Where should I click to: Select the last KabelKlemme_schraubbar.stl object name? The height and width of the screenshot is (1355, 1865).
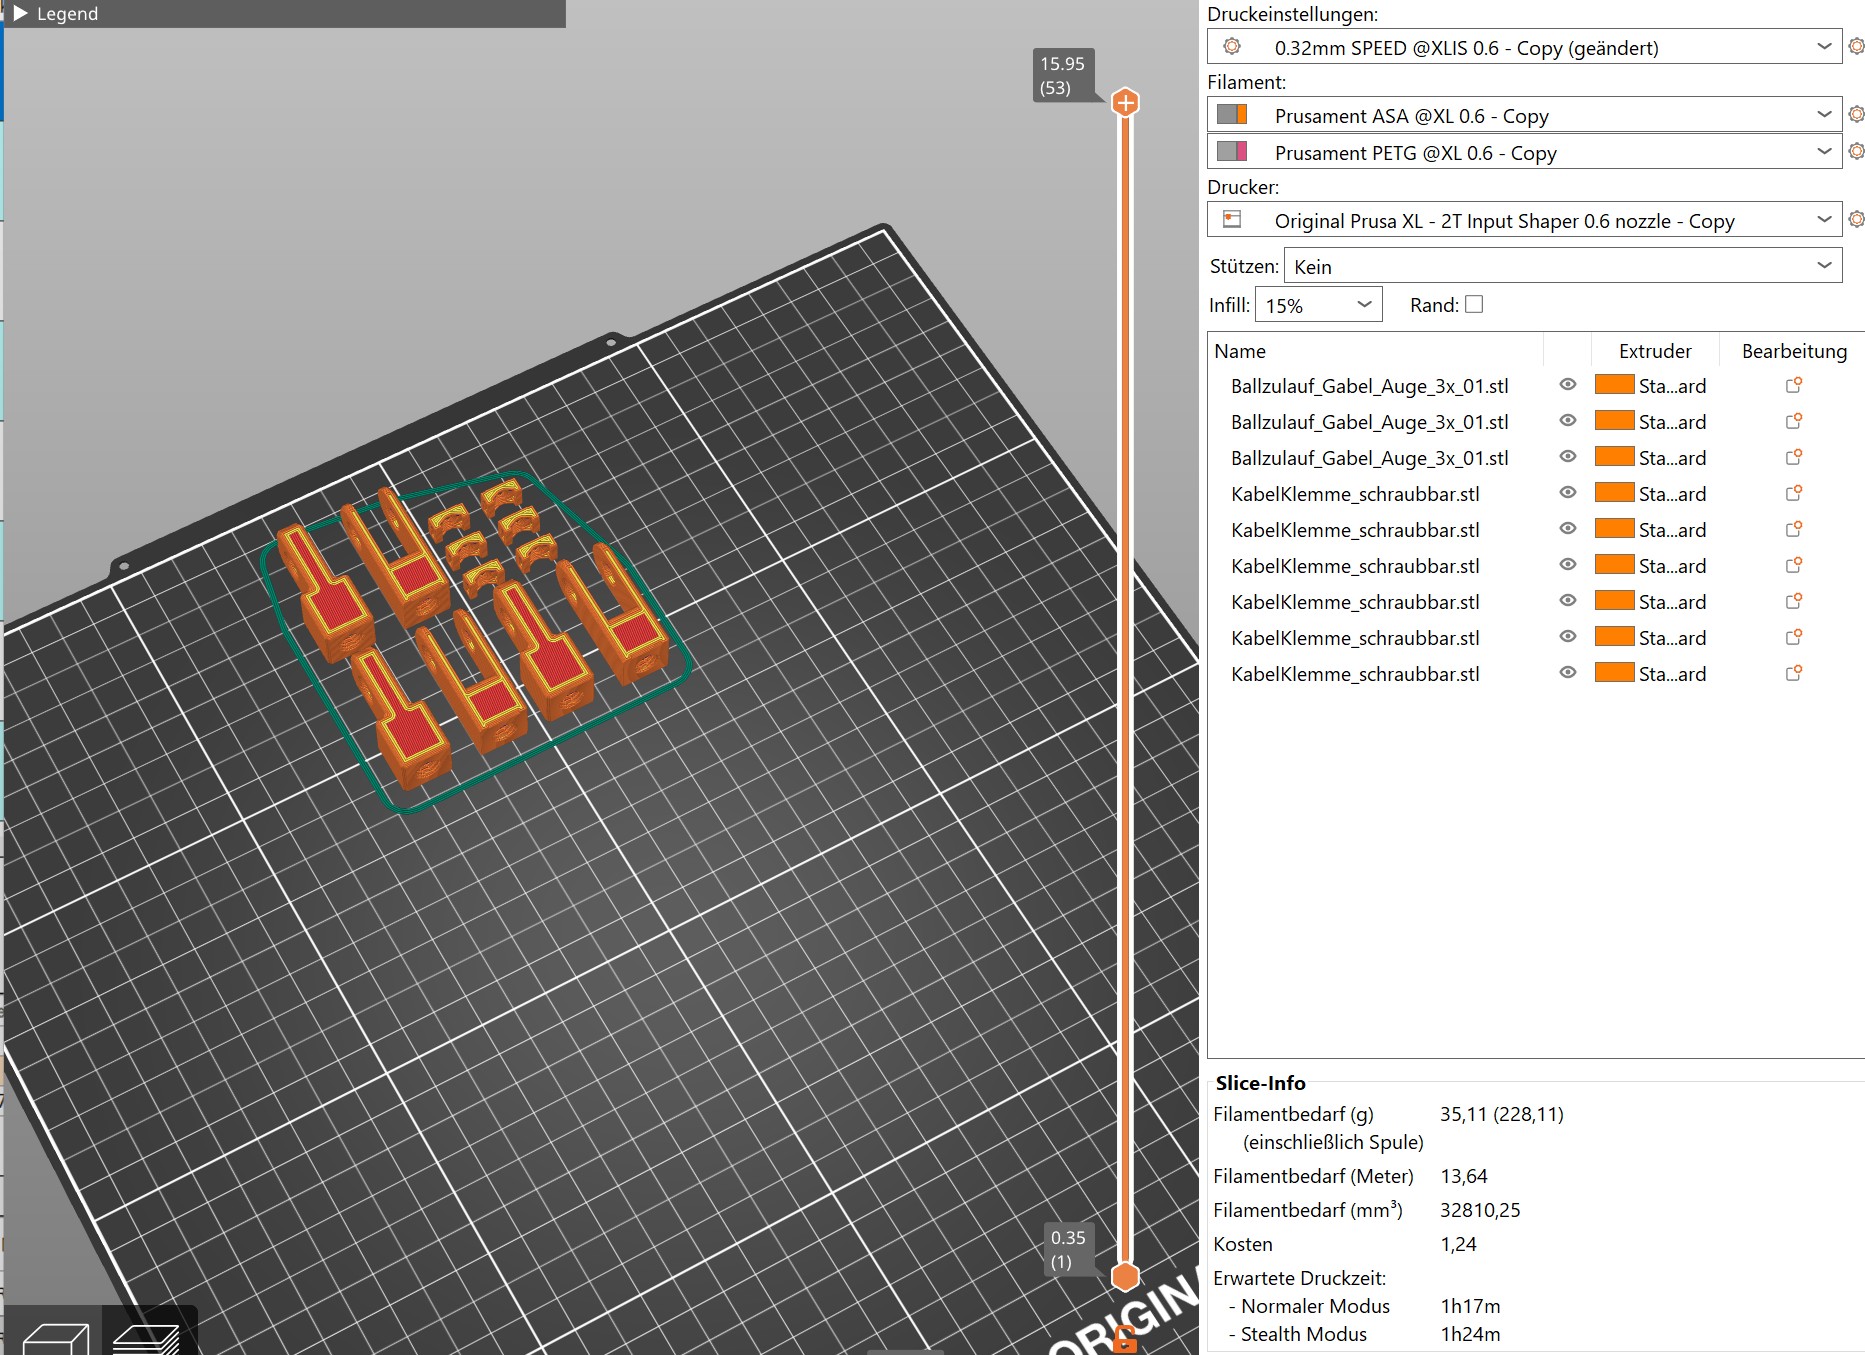tap(1355, 674)
